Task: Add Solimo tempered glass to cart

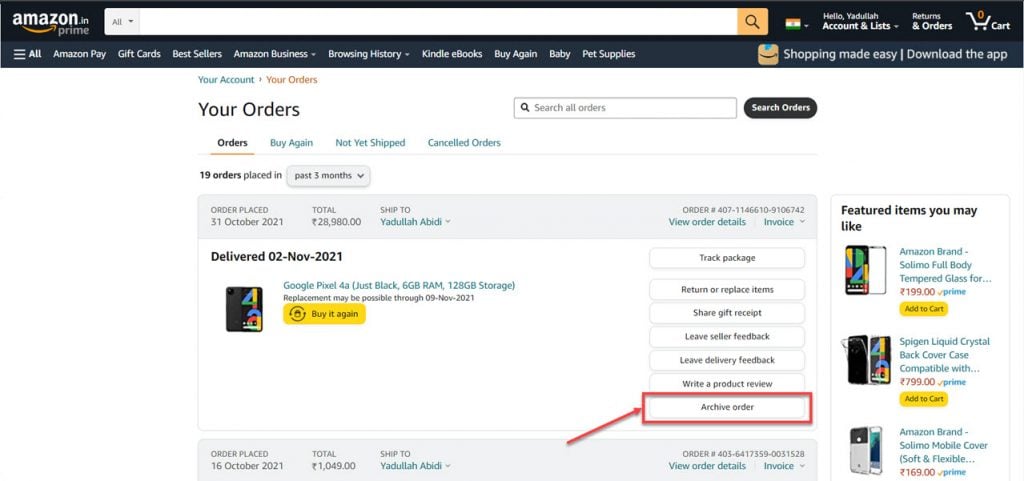Action: pos(923,309)
